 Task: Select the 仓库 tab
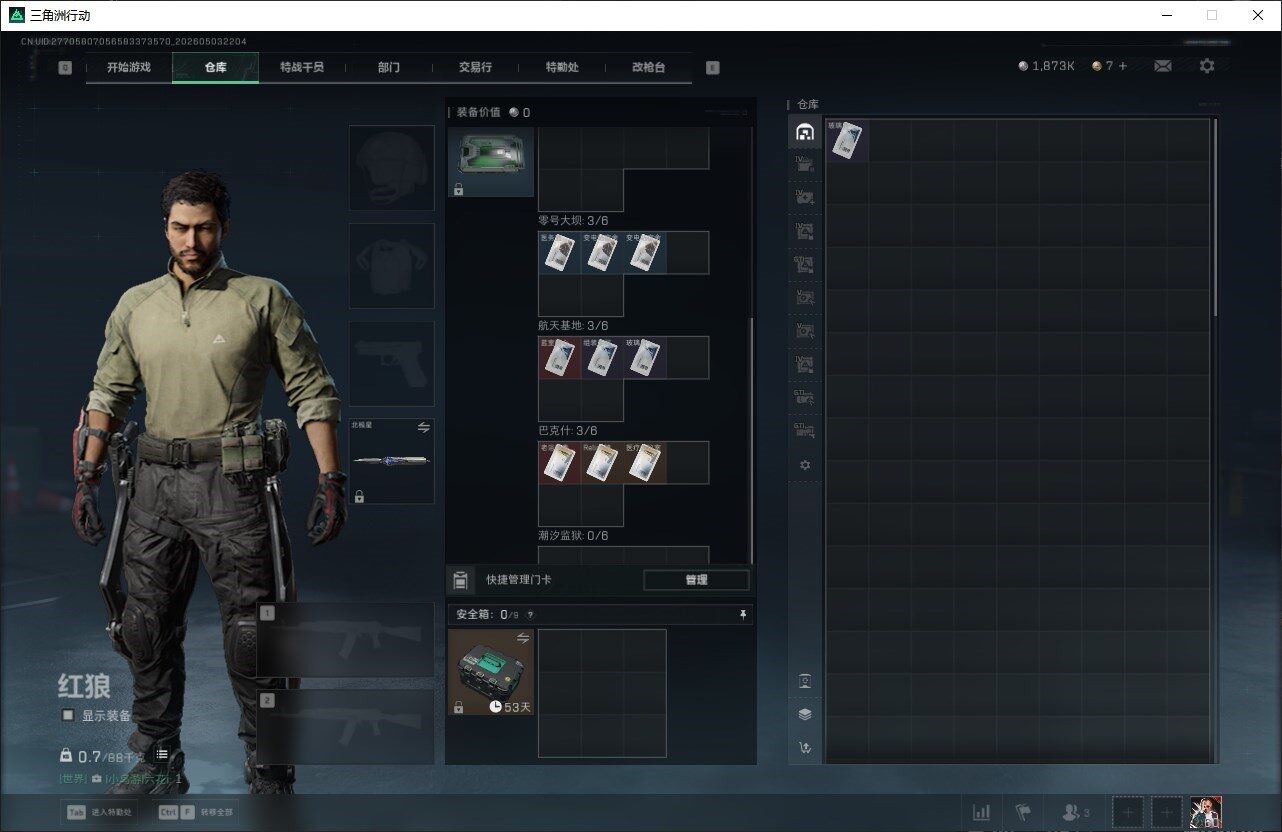tap(216, 67)
